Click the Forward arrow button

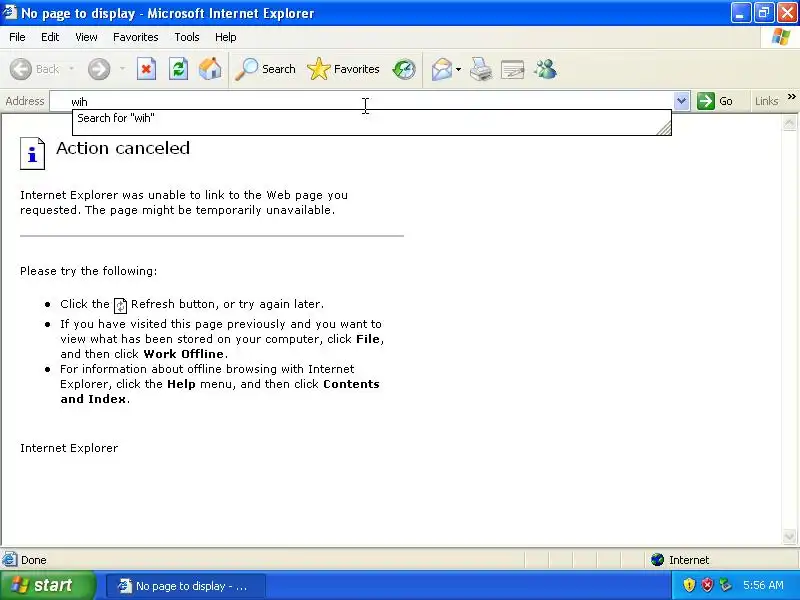tap(99, 69)
